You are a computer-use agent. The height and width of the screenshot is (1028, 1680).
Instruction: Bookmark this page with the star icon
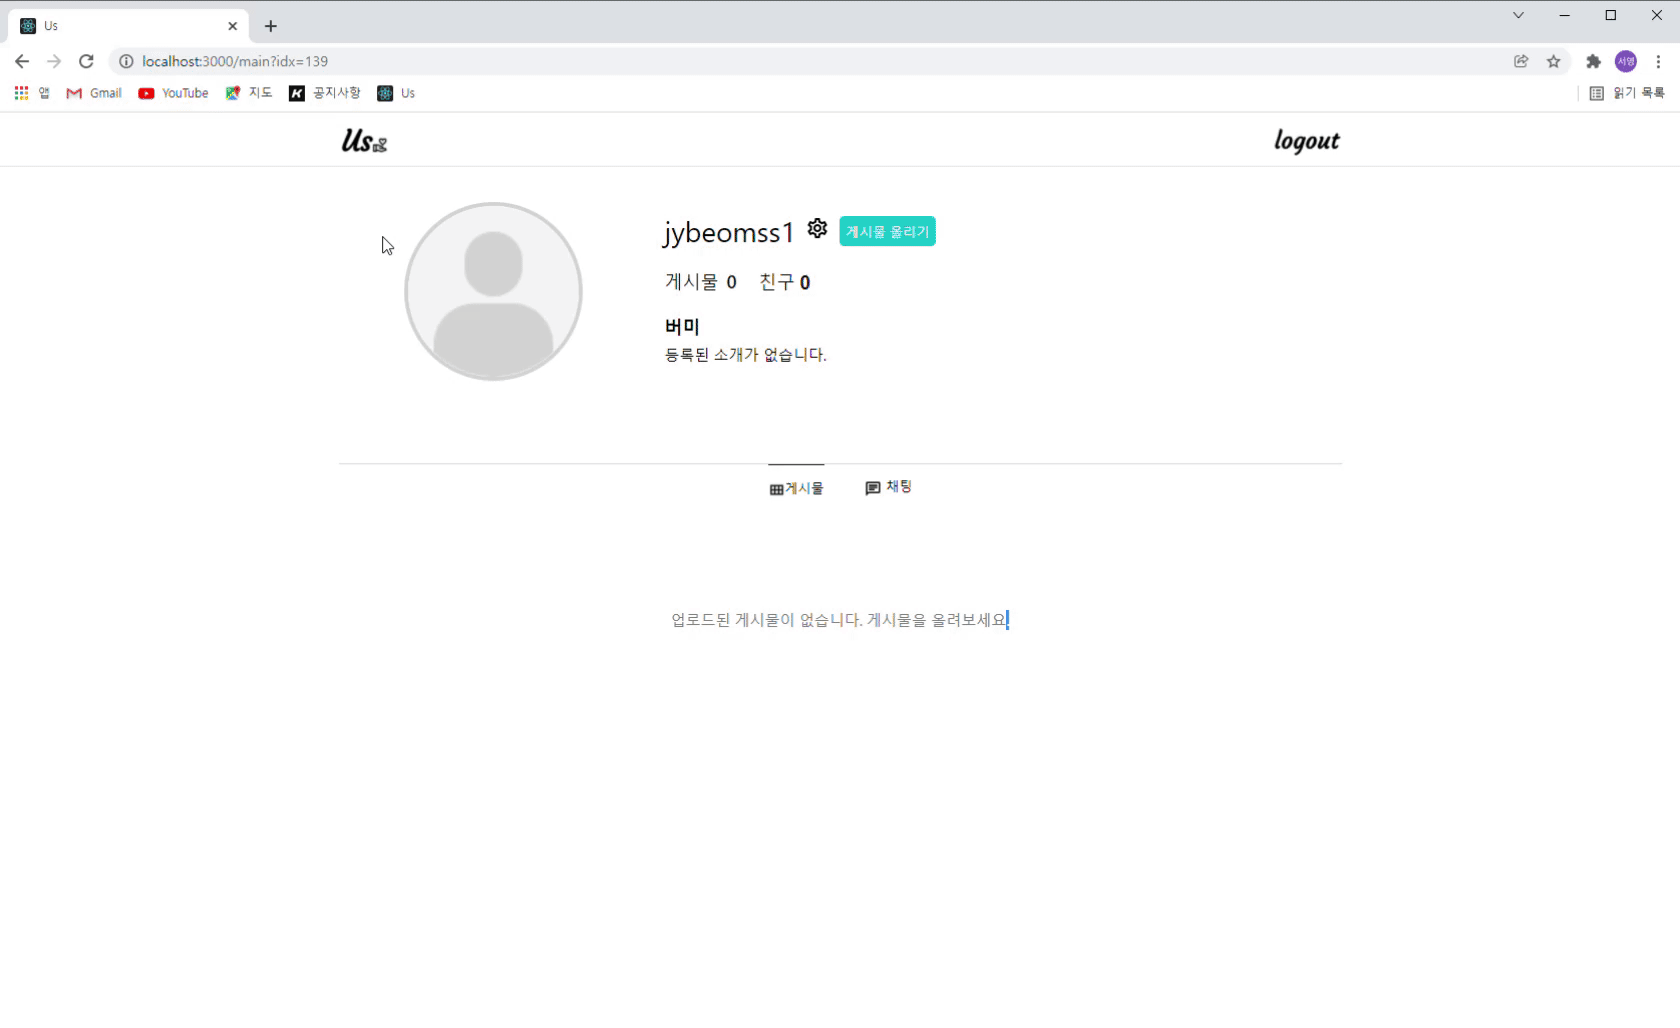tap(1553, 61)
